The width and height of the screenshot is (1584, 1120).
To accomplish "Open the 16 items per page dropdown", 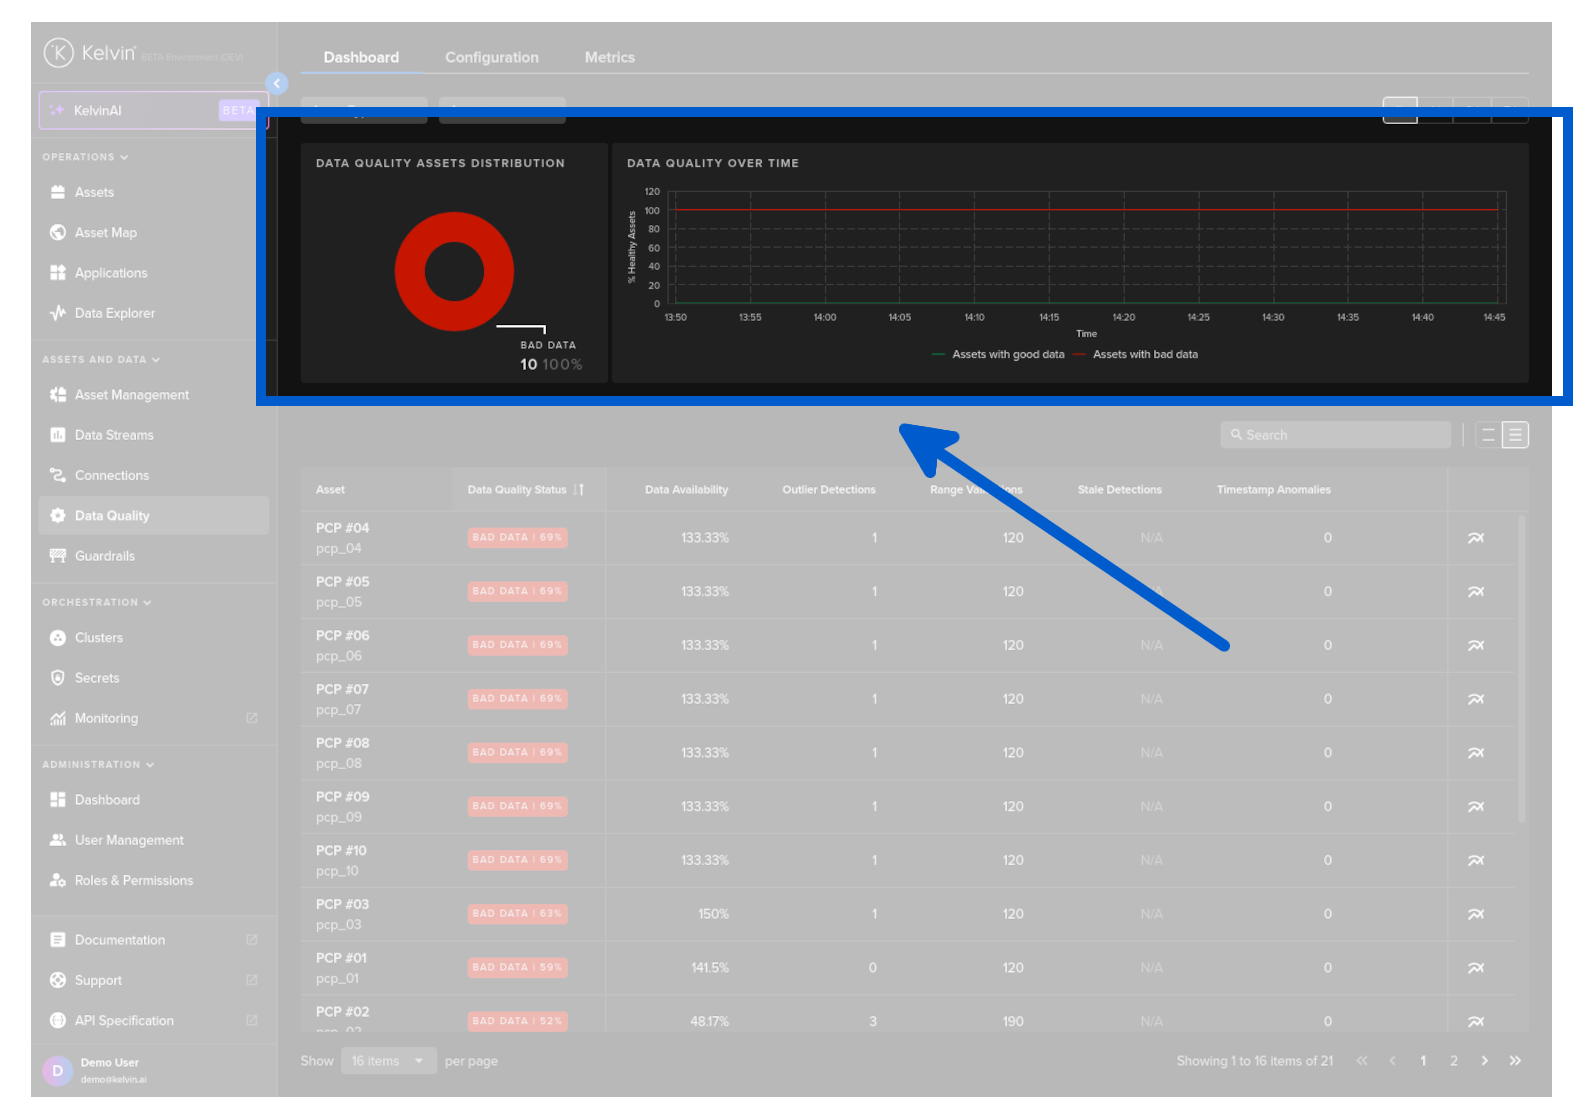I will (x=388, y=1061).
